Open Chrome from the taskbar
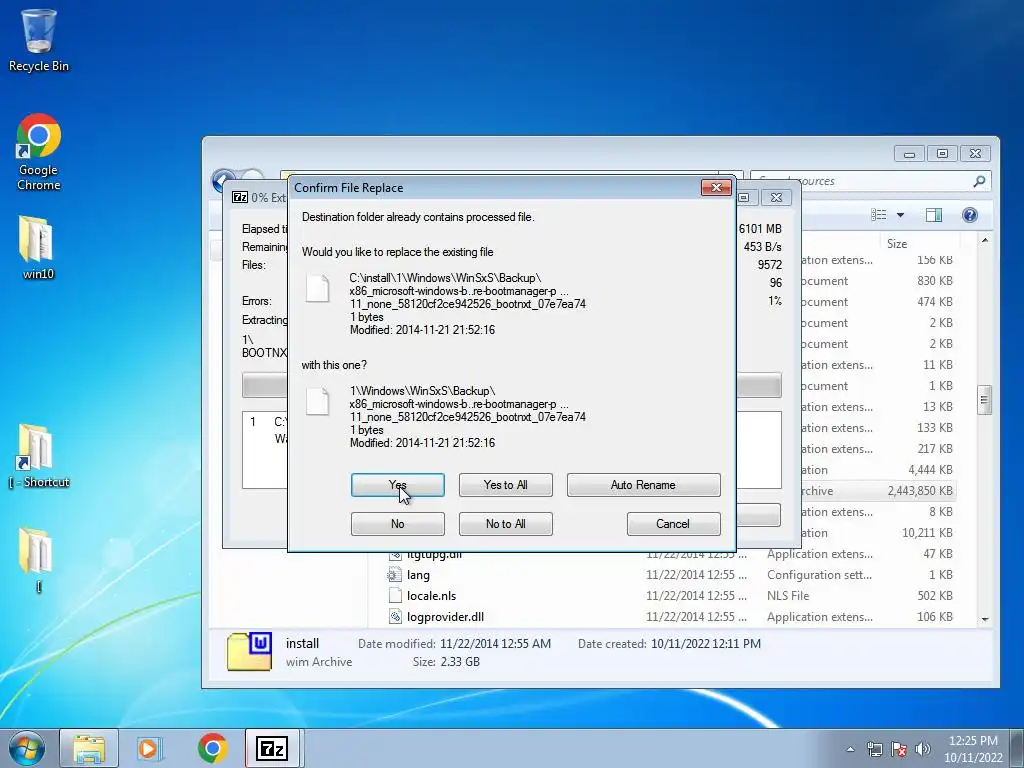Image resolution: width=1024 pixels, height=768 pixels. (212, 748)
